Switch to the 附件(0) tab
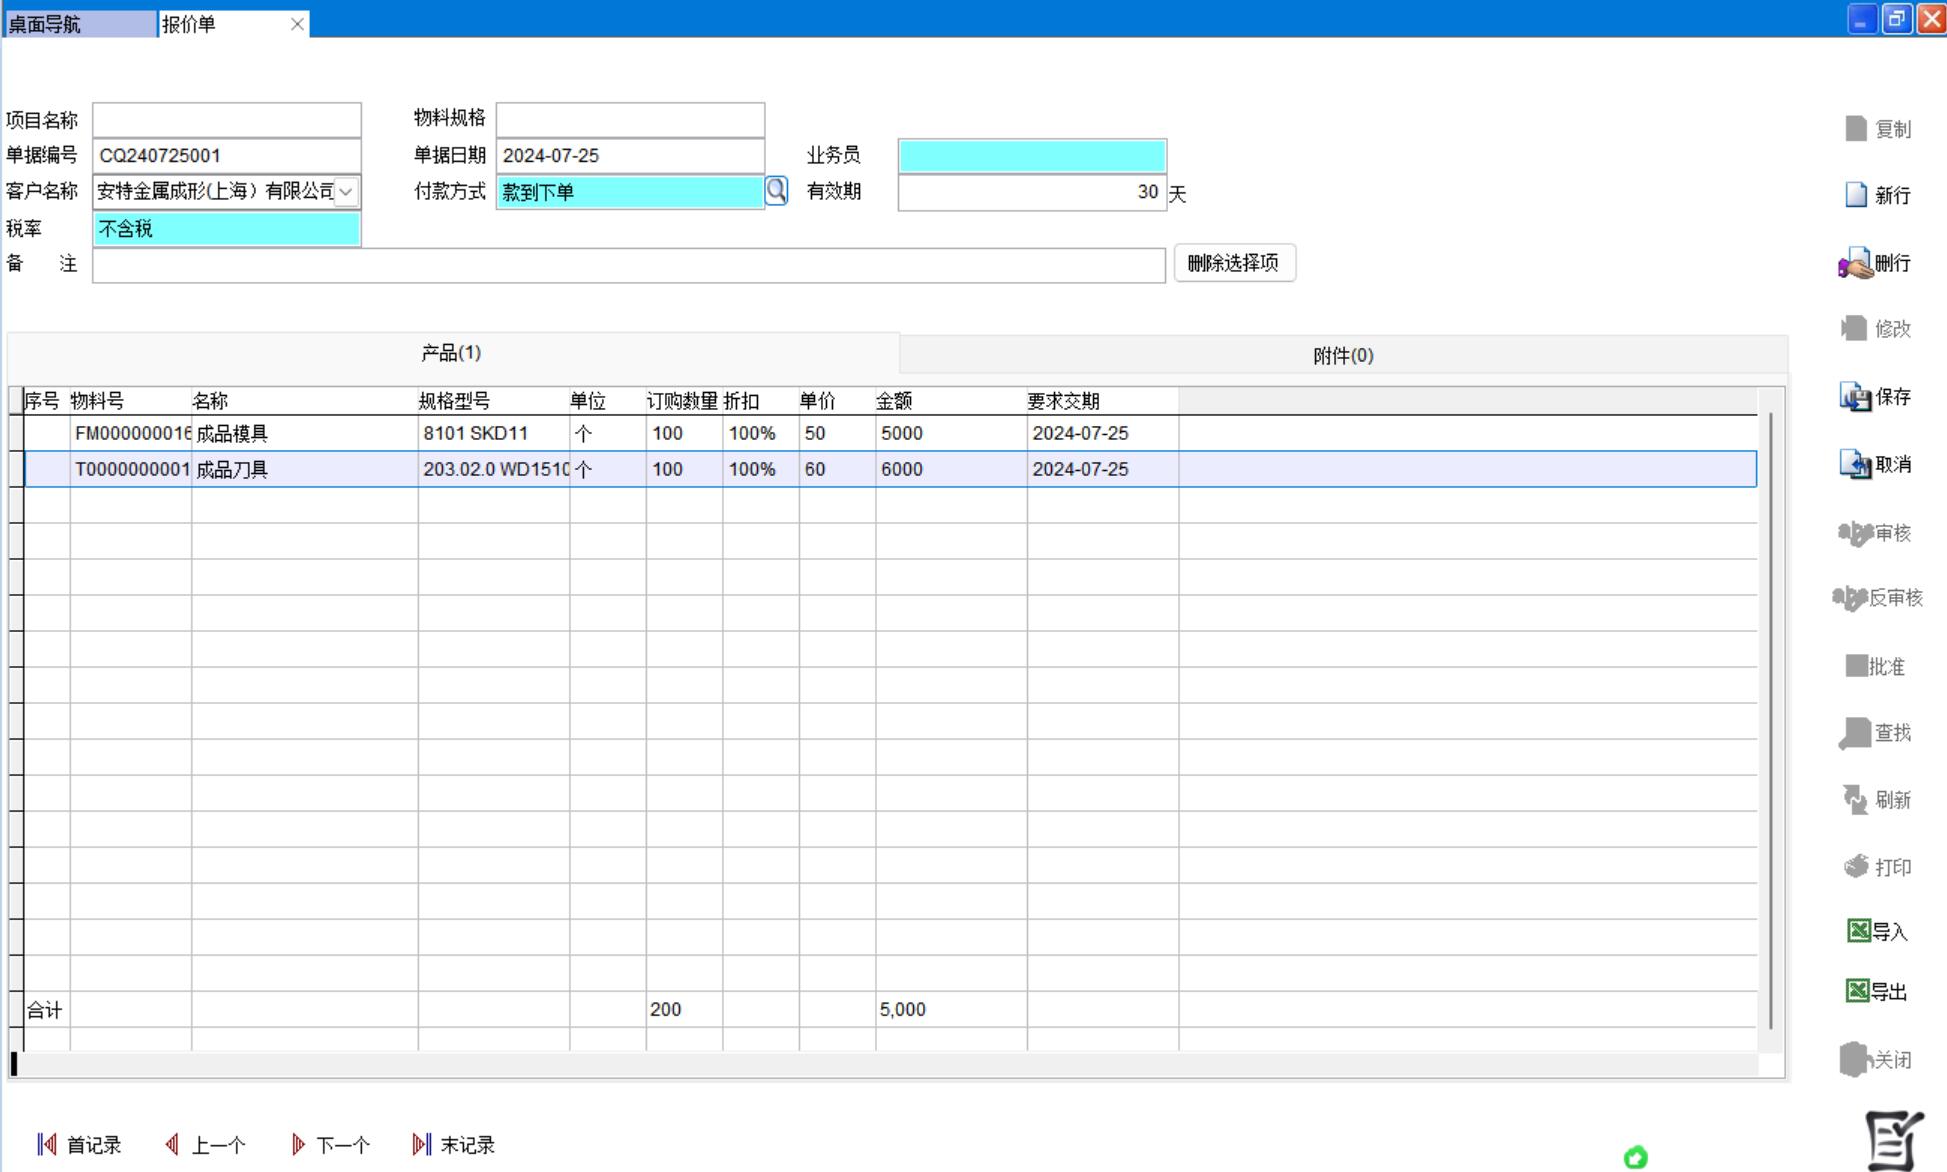The height and width of the screenshot is (1172, 1947). 1342,356
